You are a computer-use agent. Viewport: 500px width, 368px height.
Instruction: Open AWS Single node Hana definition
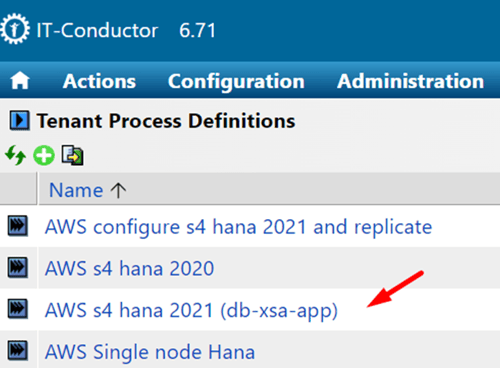tap(150, 352)
